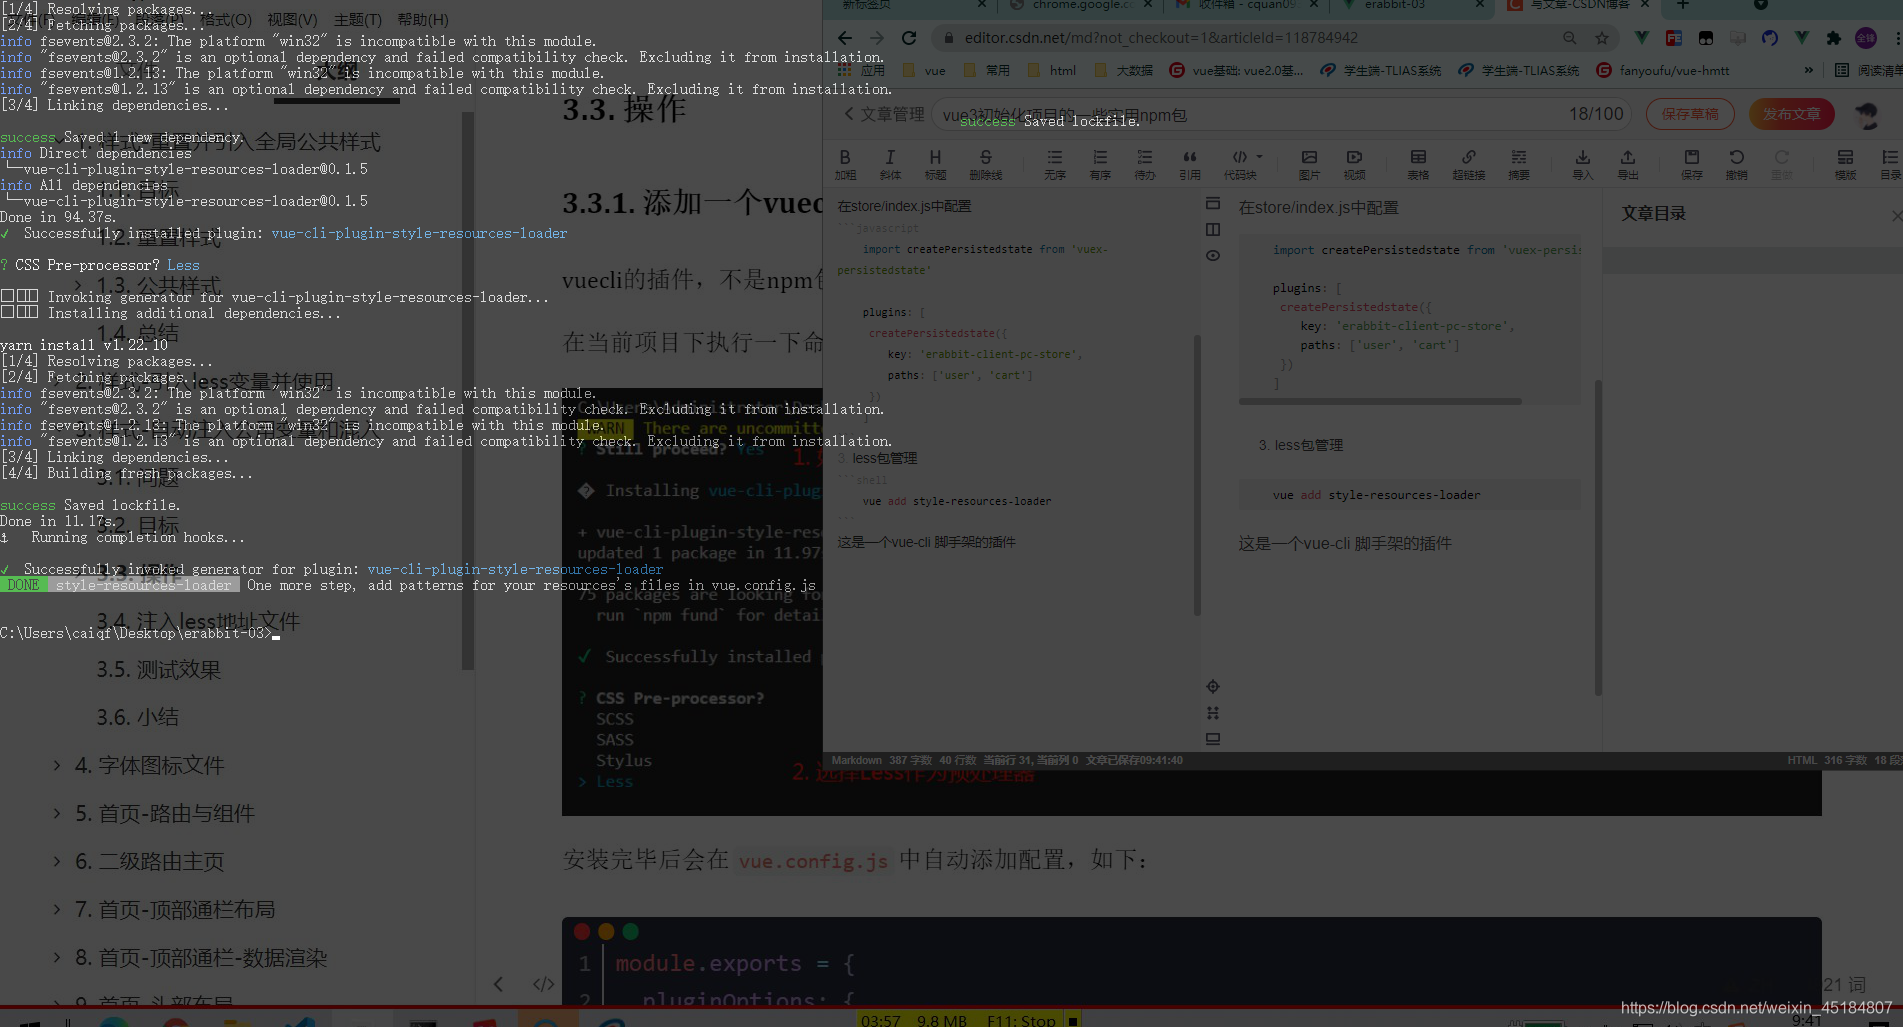Insert a video with the 视频 icon
Image resolution: width=1903 pixels, height=1027 pixels.
1354,164
